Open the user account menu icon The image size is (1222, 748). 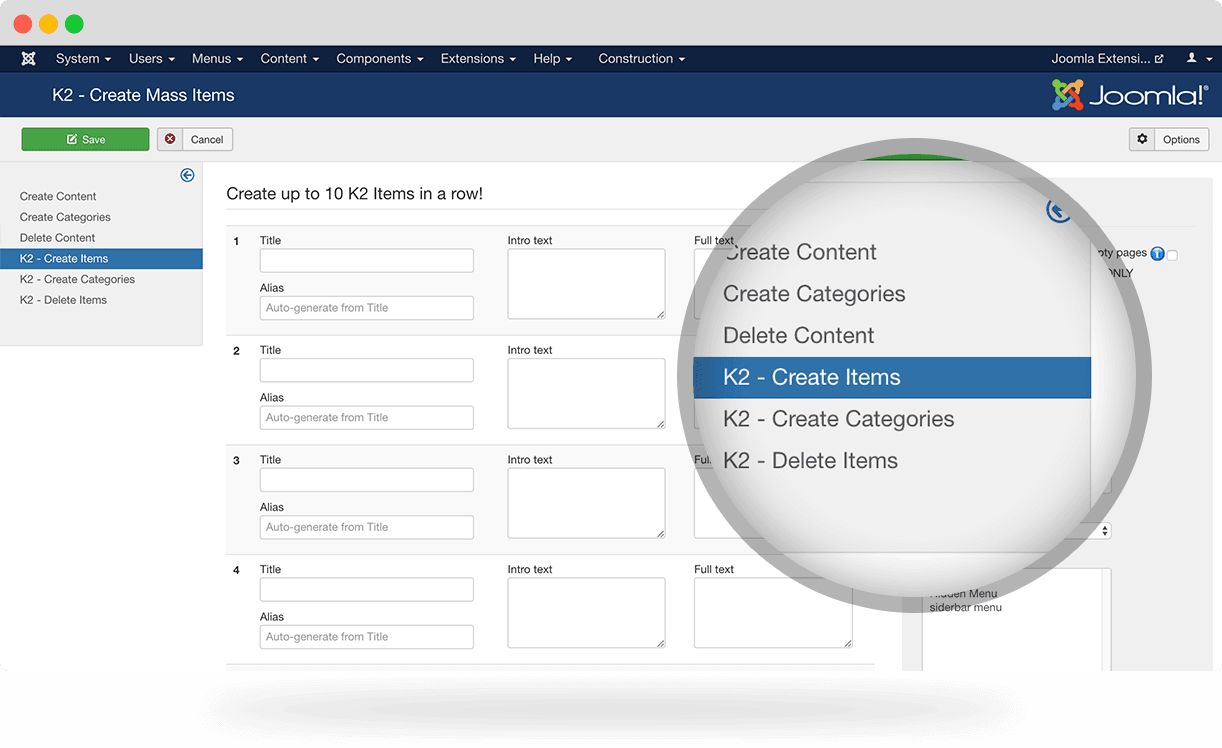click(x=1196, y=59)
